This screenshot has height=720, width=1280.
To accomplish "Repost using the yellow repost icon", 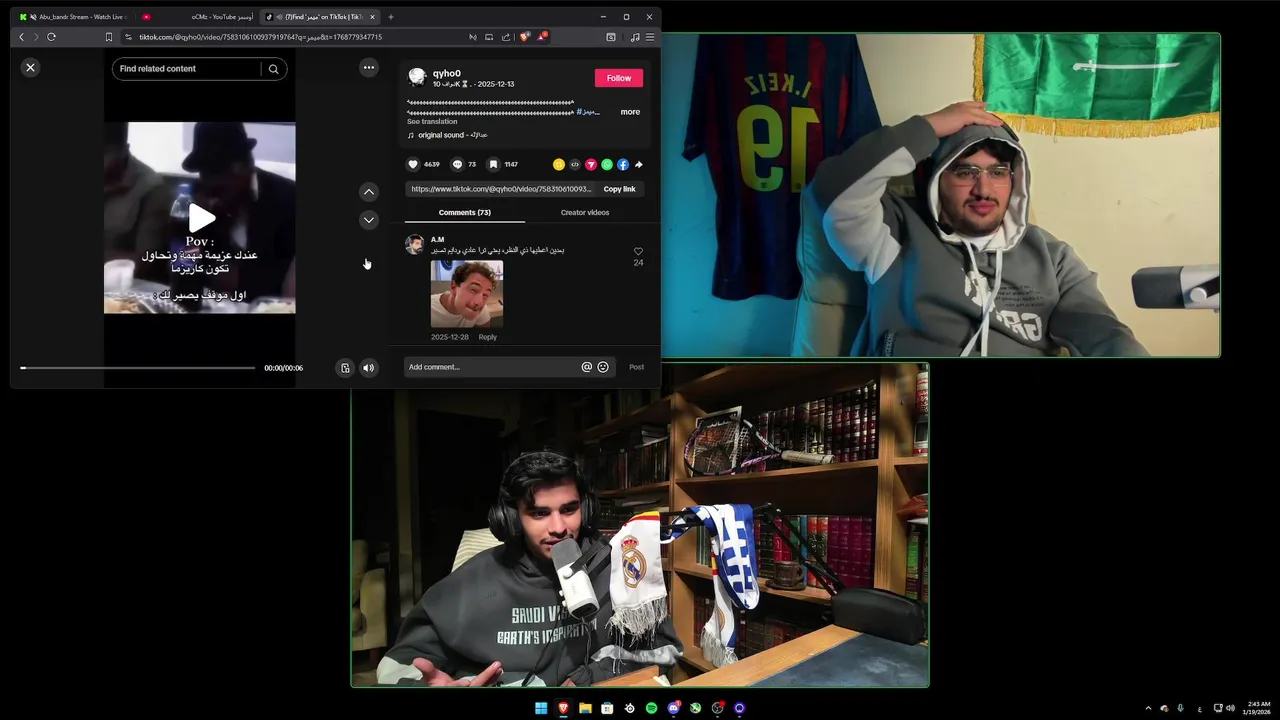I will tap(559, 164).
